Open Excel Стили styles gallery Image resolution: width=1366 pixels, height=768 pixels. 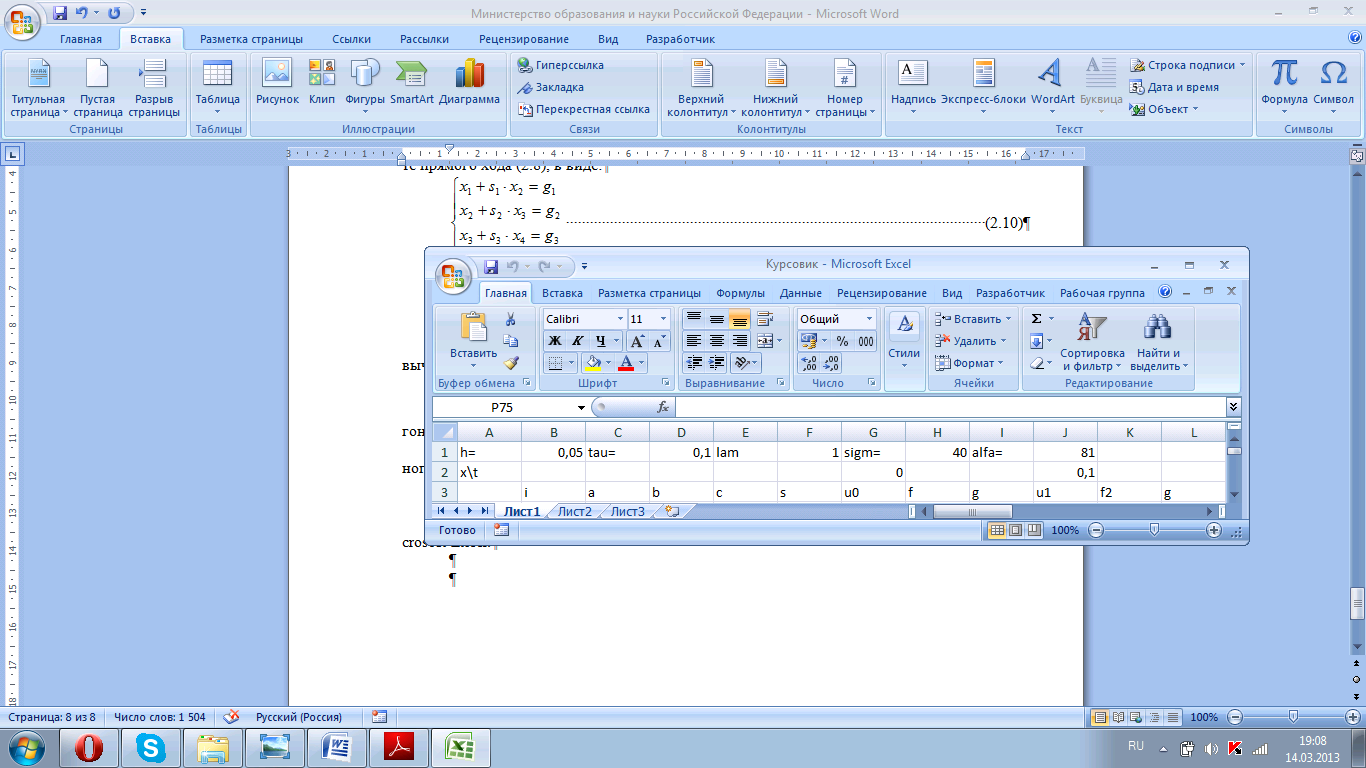click(x=904, y=341)
